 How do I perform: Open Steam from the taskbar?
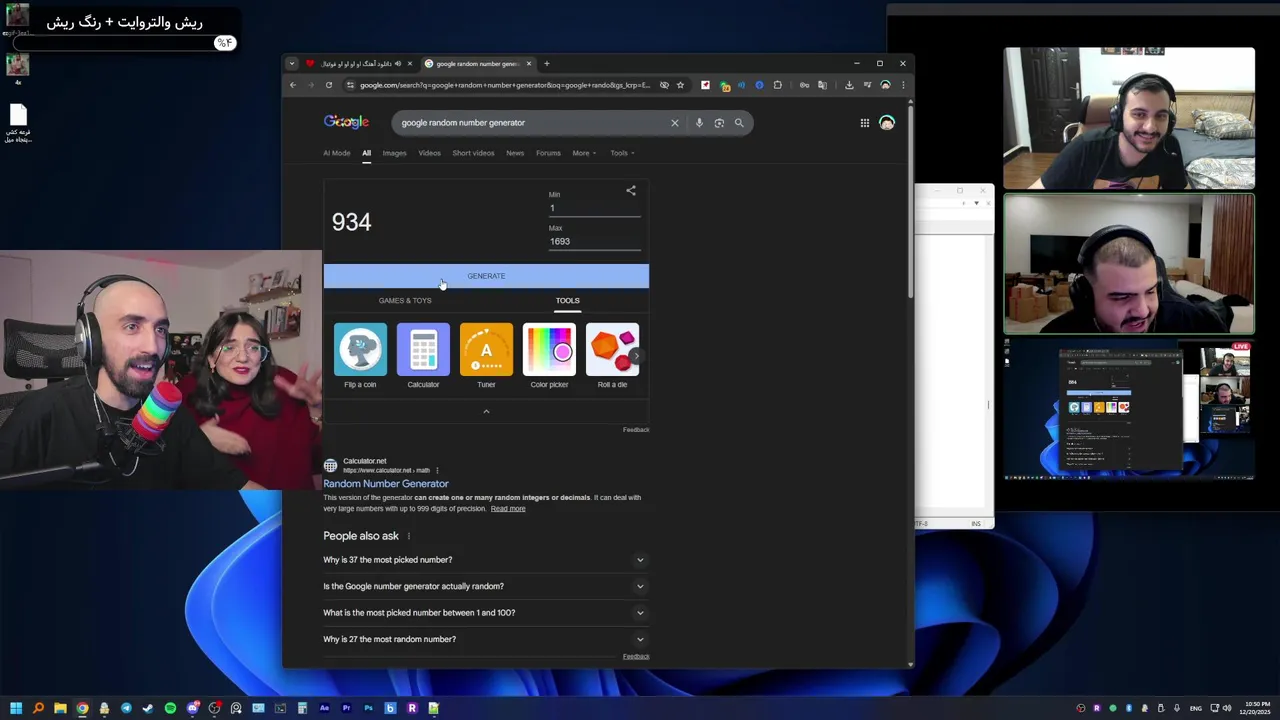click(x=148, y=708)
